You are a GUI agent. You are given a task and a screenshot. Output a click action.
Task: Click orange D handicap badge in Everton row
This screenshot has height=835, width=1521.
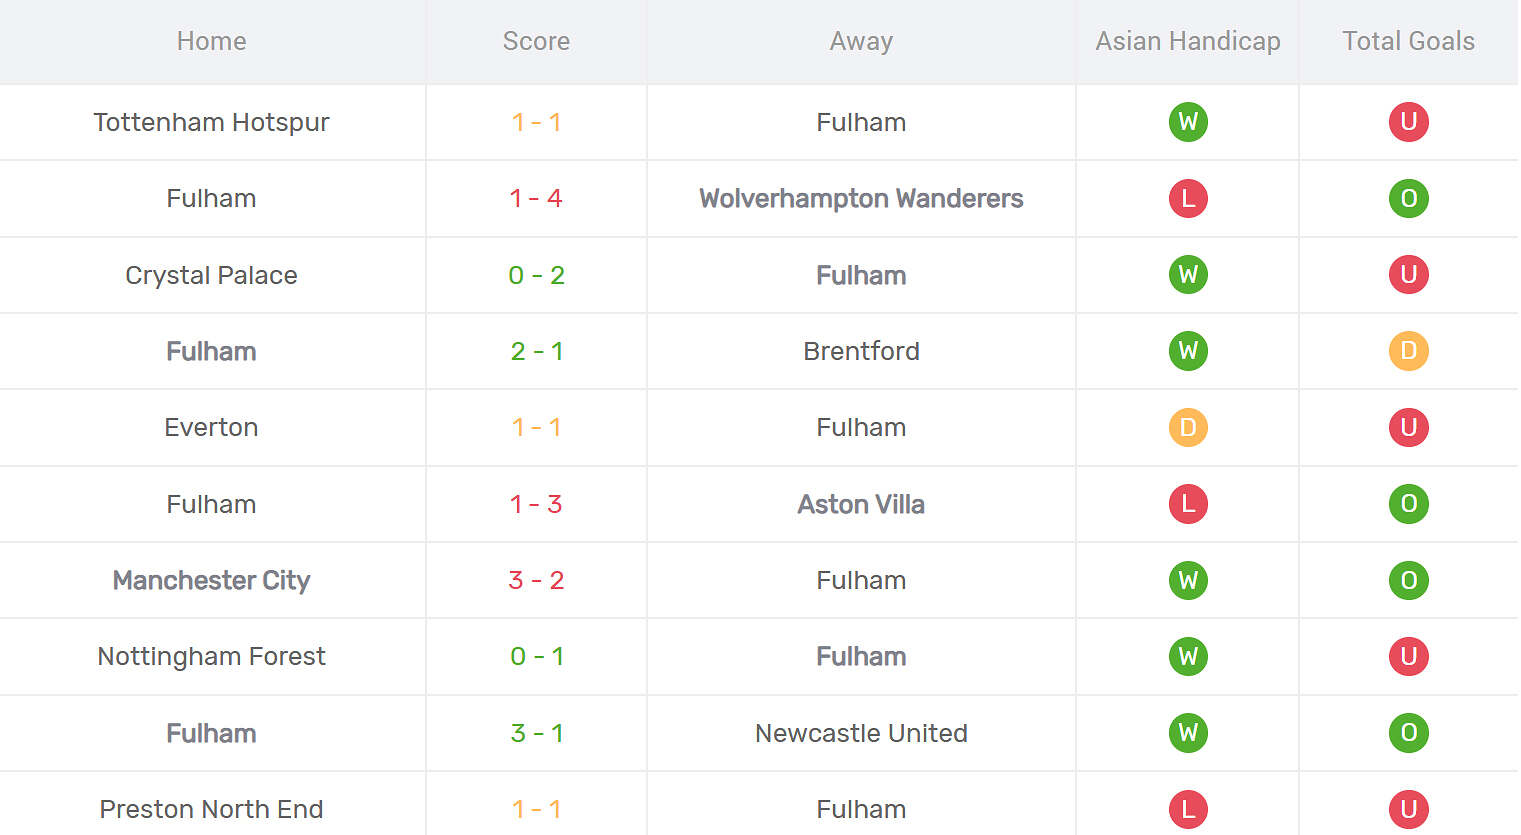(x=1188, y=427)
